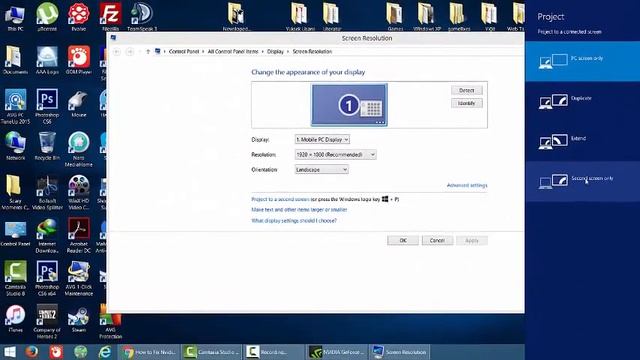Switch to NVIDIA GeForce taskbar window

click(x=336, y=352)
